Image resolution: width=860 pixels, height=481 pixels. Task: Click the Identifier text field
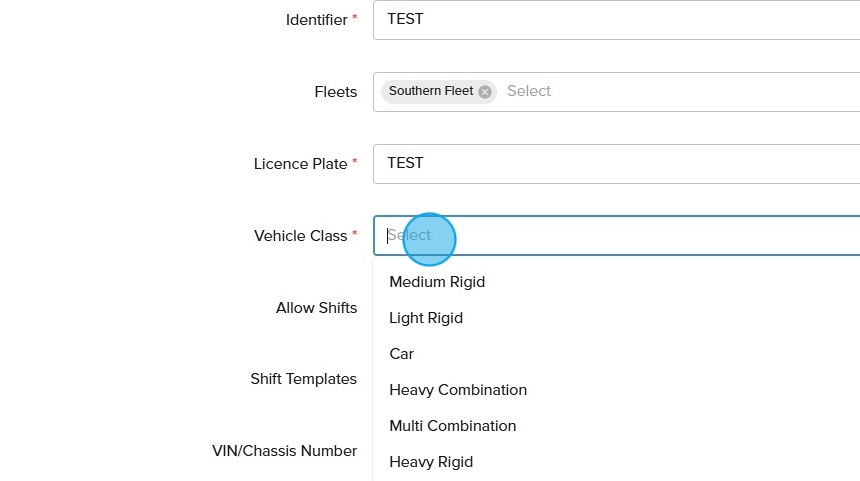(615, 19)
